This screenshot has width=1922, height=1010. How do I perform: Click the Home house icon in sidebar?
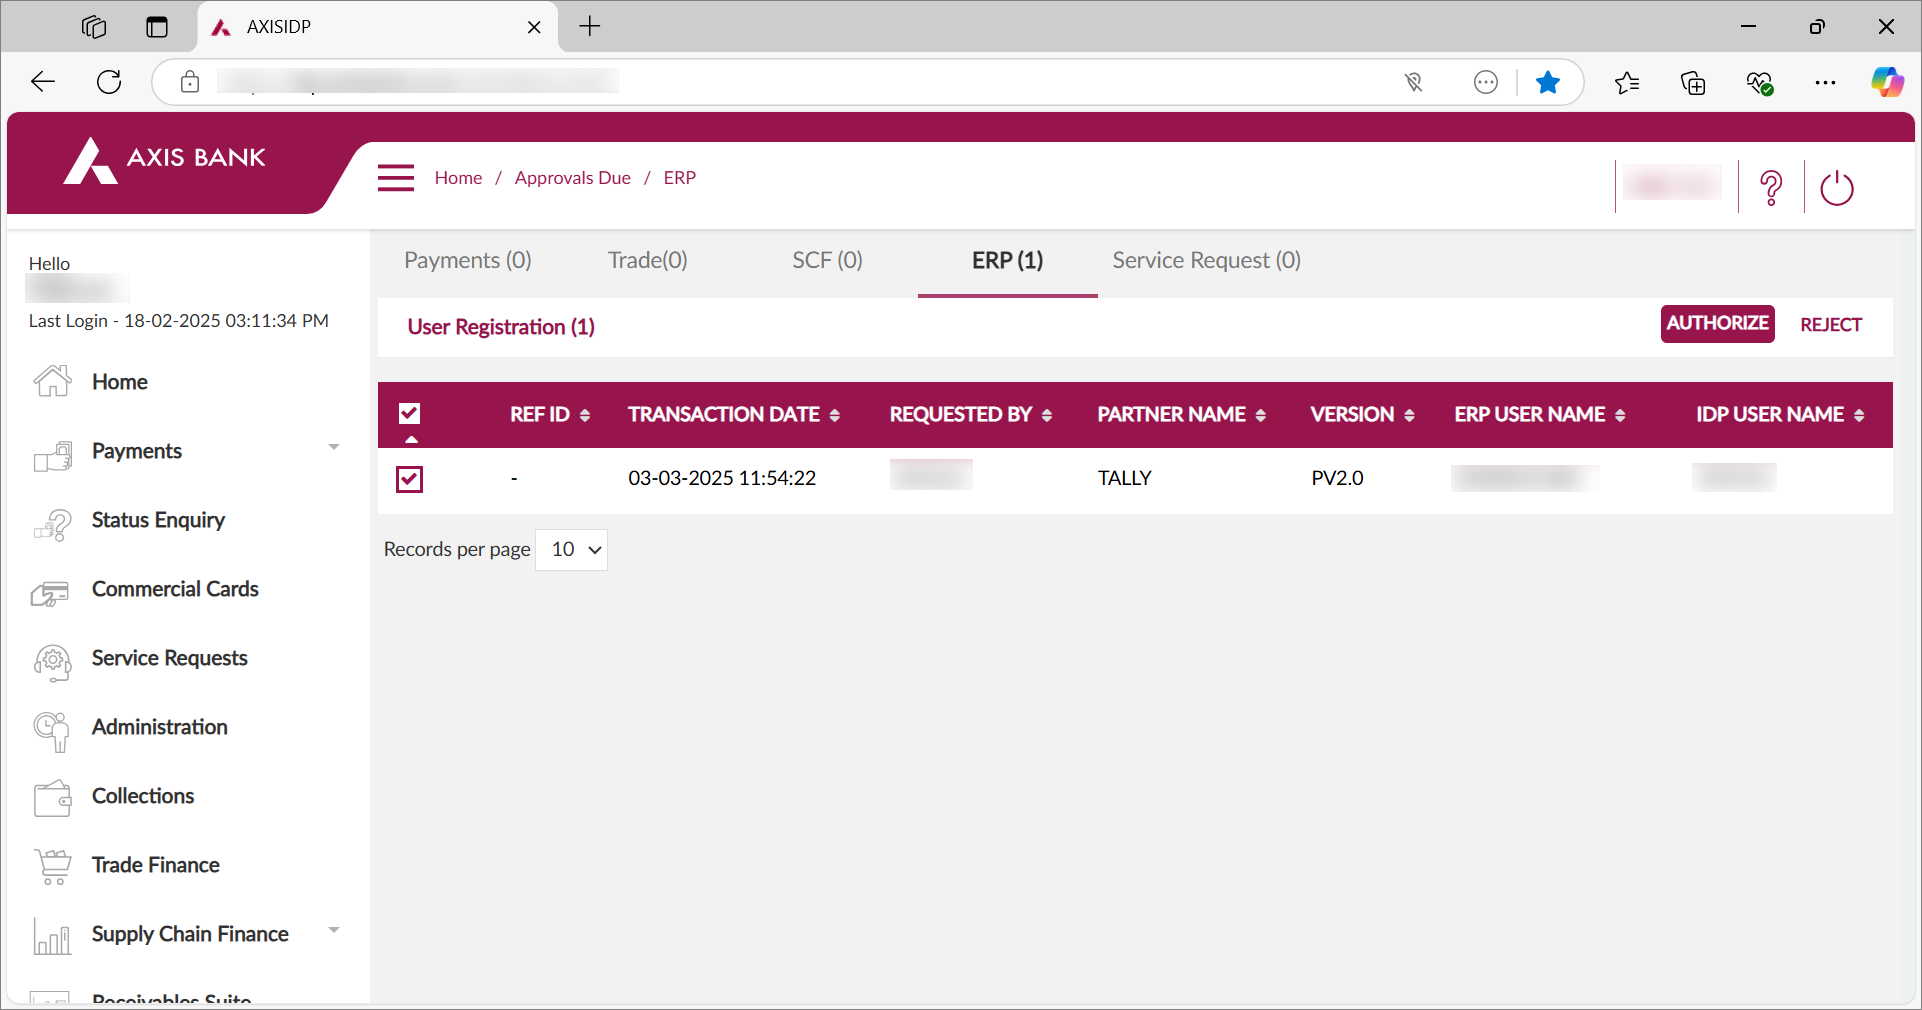(x=53, y=381)
